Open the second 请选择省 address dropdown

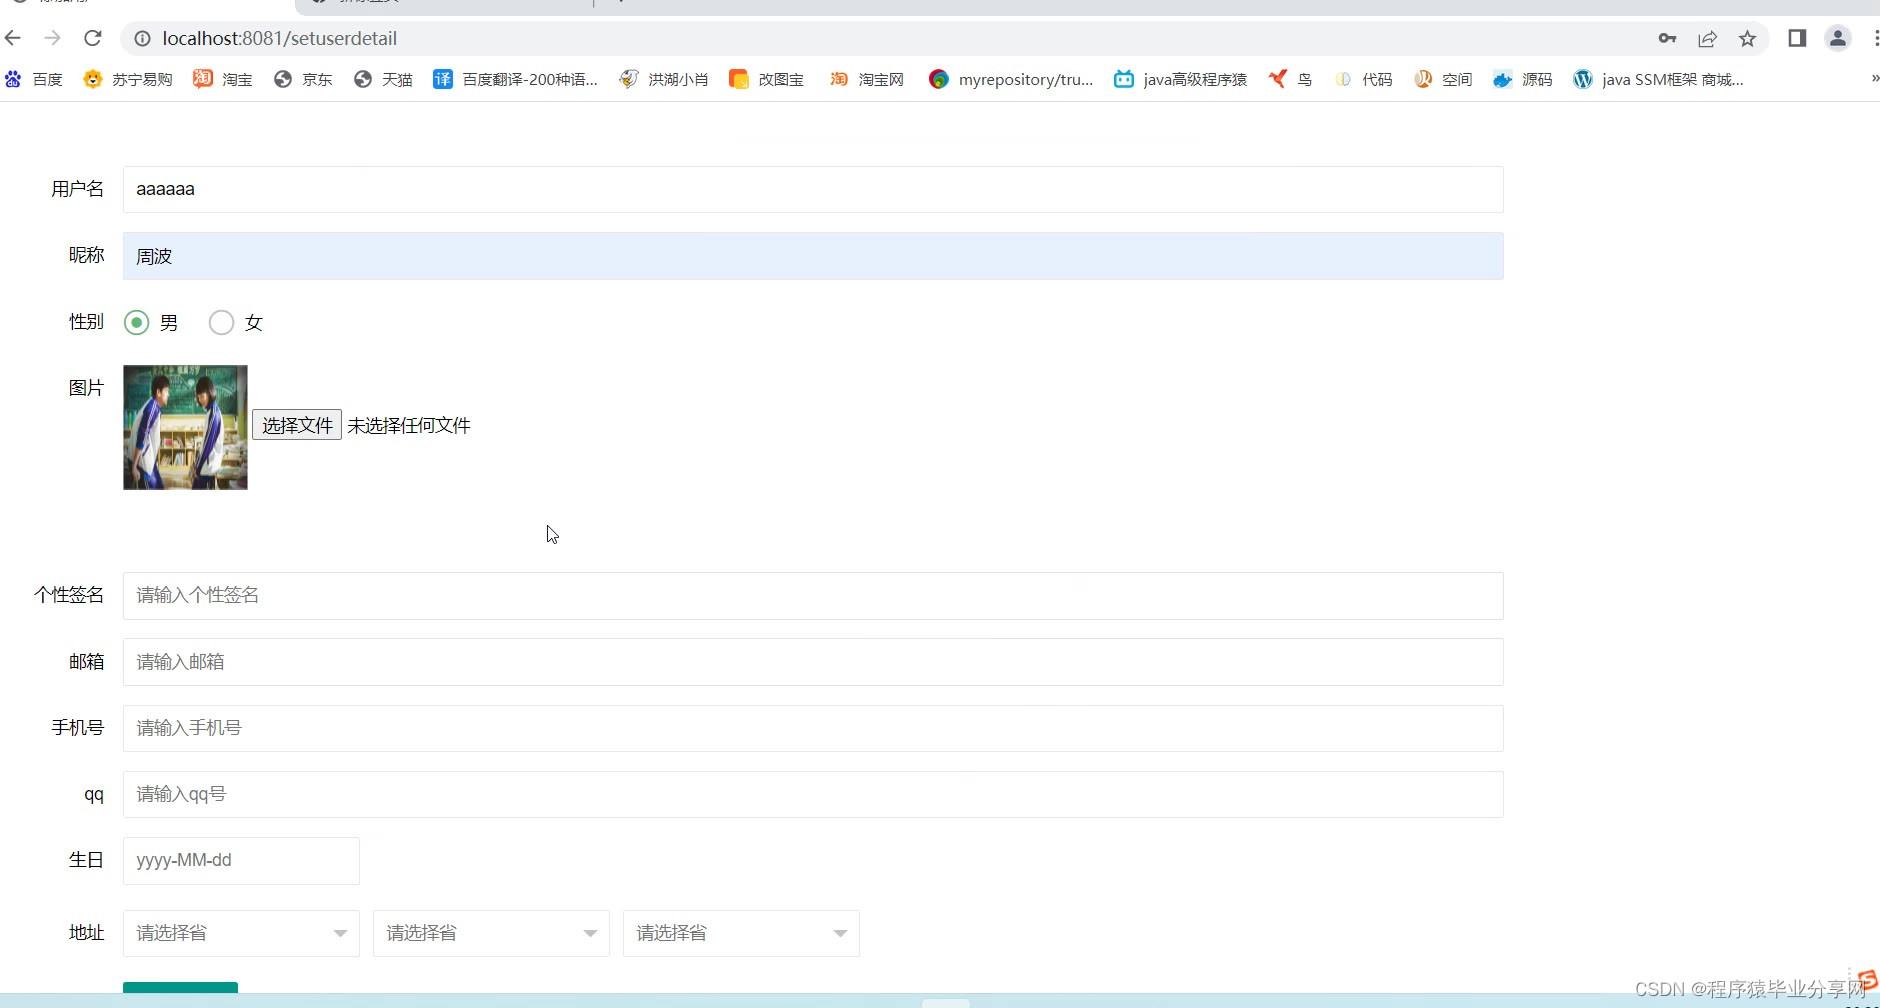[491, 933]
